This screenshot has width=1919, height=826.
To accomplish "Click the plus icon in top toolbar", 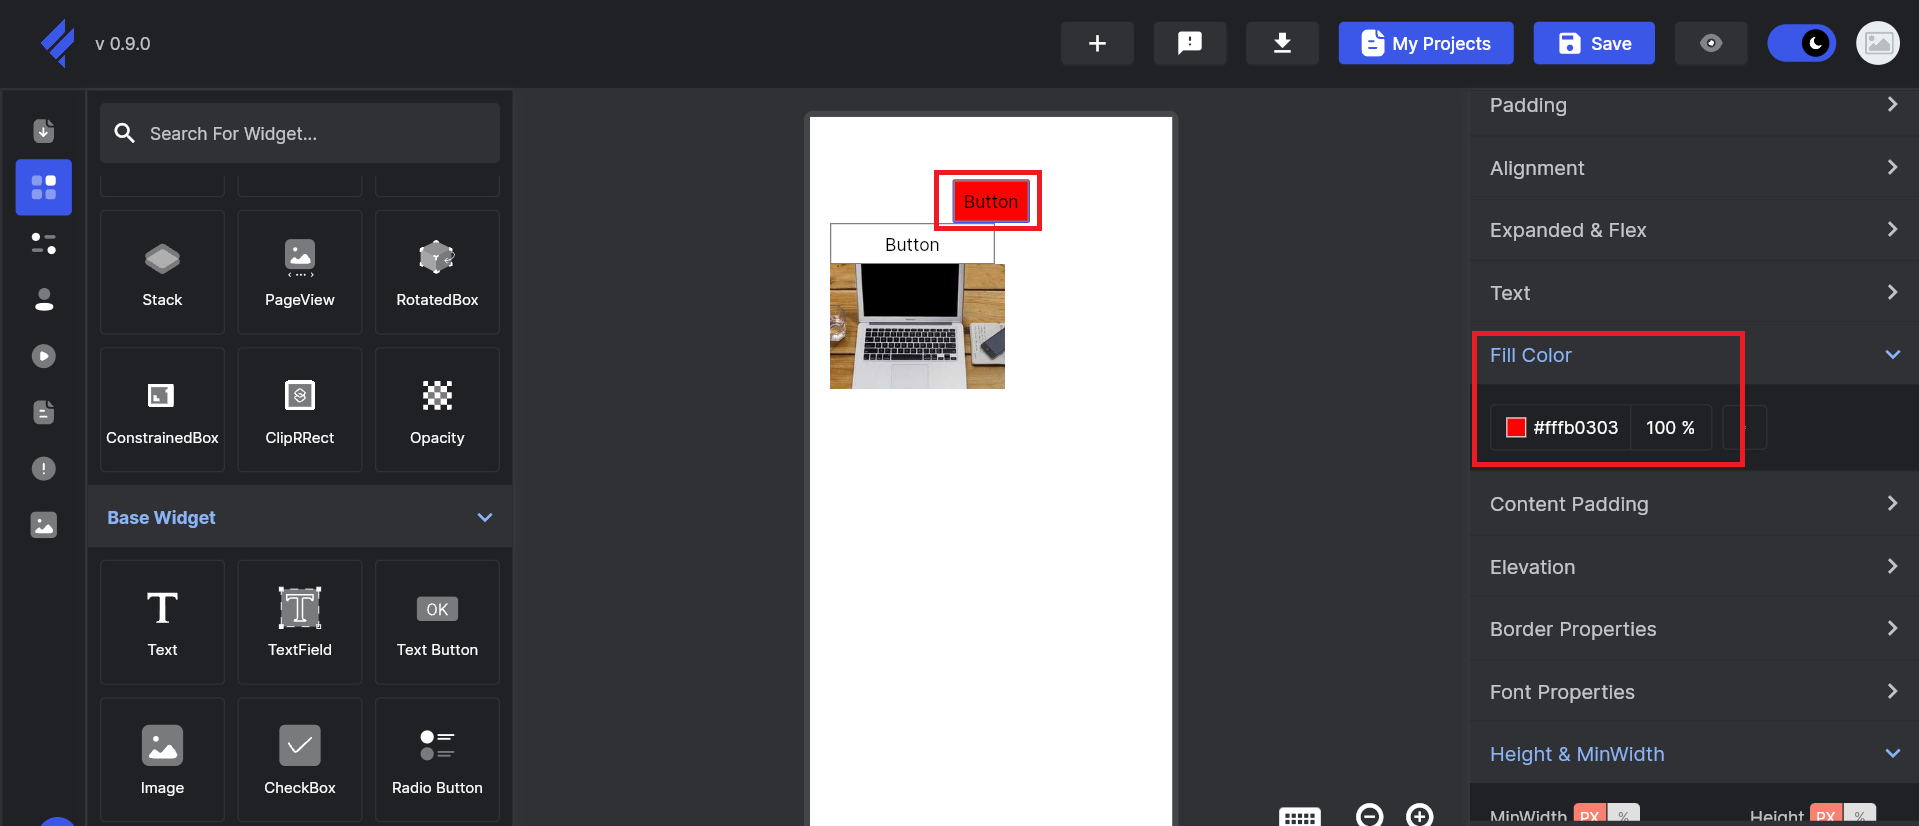I will [x=1097, y=43].
